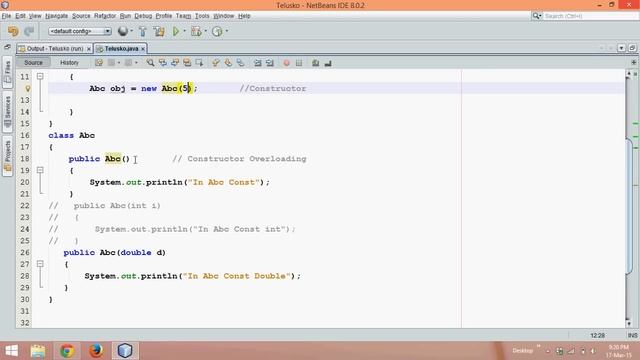This screenshot has height=360, width=640.
Task: Open Google Chrome from taskbar
Action: (67, 351)
